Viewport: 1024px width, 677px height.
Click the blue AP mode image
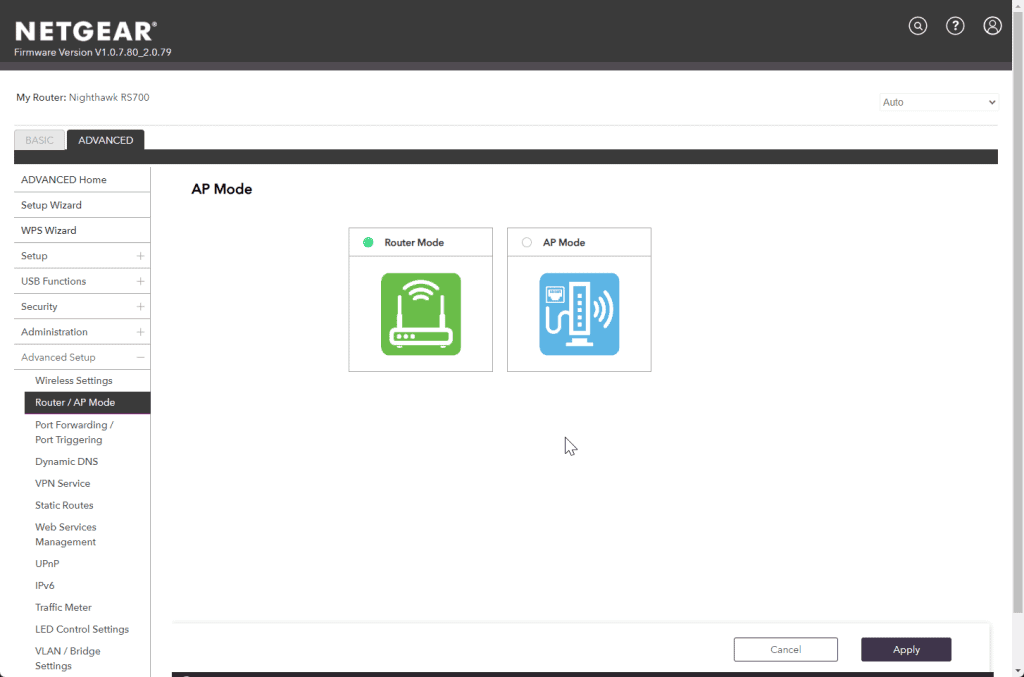coord(579,314)
